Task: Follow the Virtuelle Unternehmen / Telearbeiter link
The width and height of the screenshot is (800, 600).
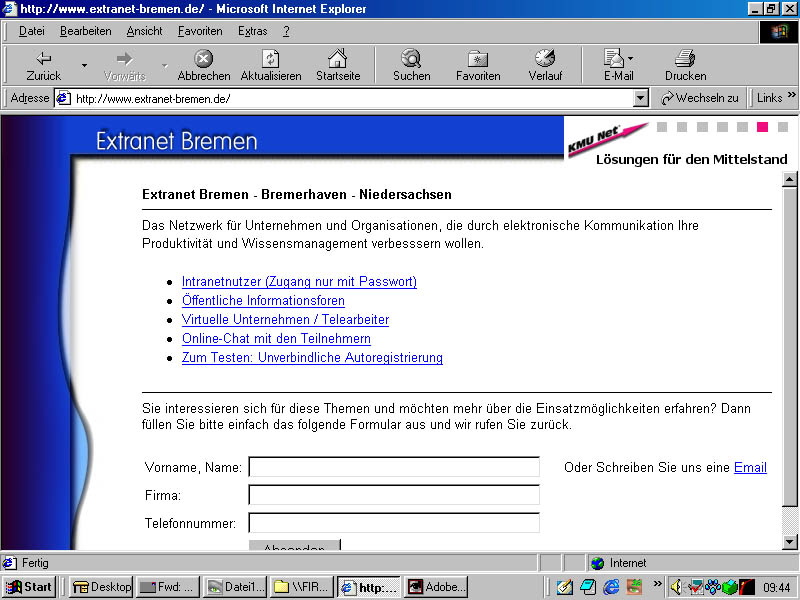Action: (x=285, y=319)
